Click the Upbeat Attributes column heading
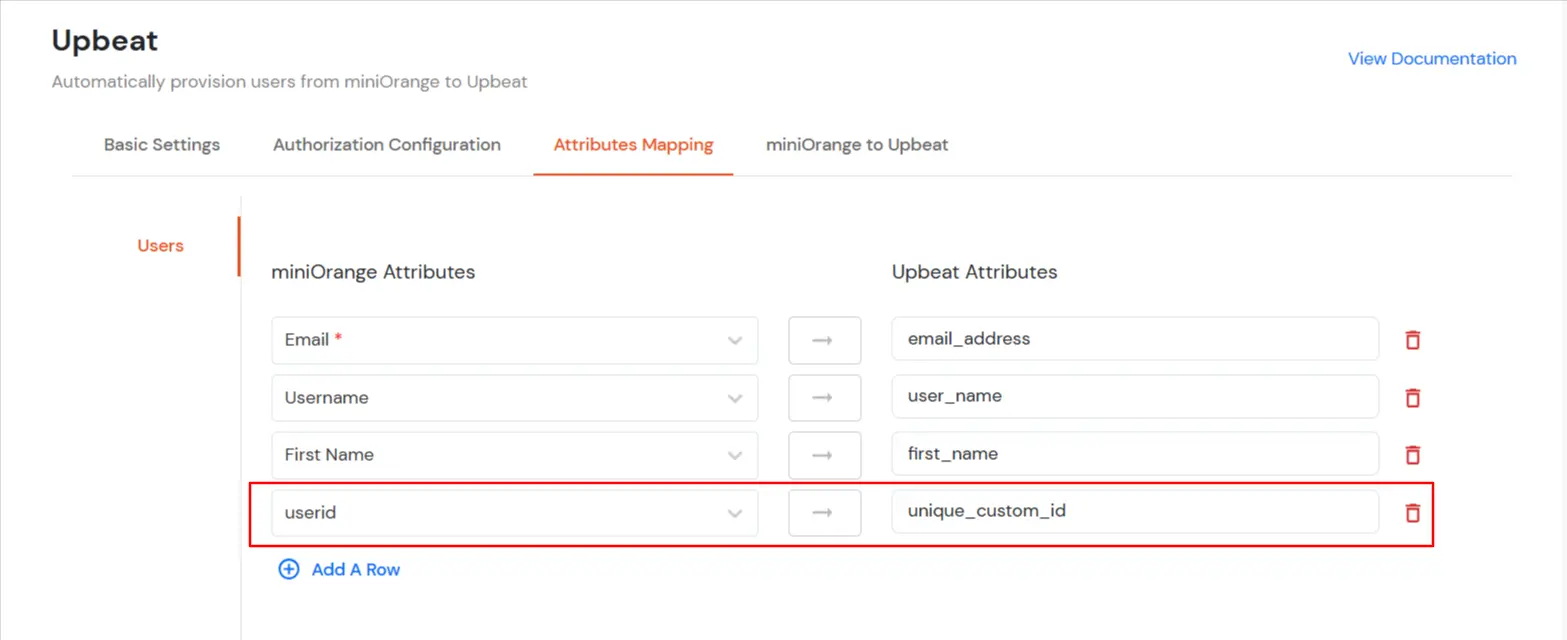1567x640 pixels. coord(975,272)
